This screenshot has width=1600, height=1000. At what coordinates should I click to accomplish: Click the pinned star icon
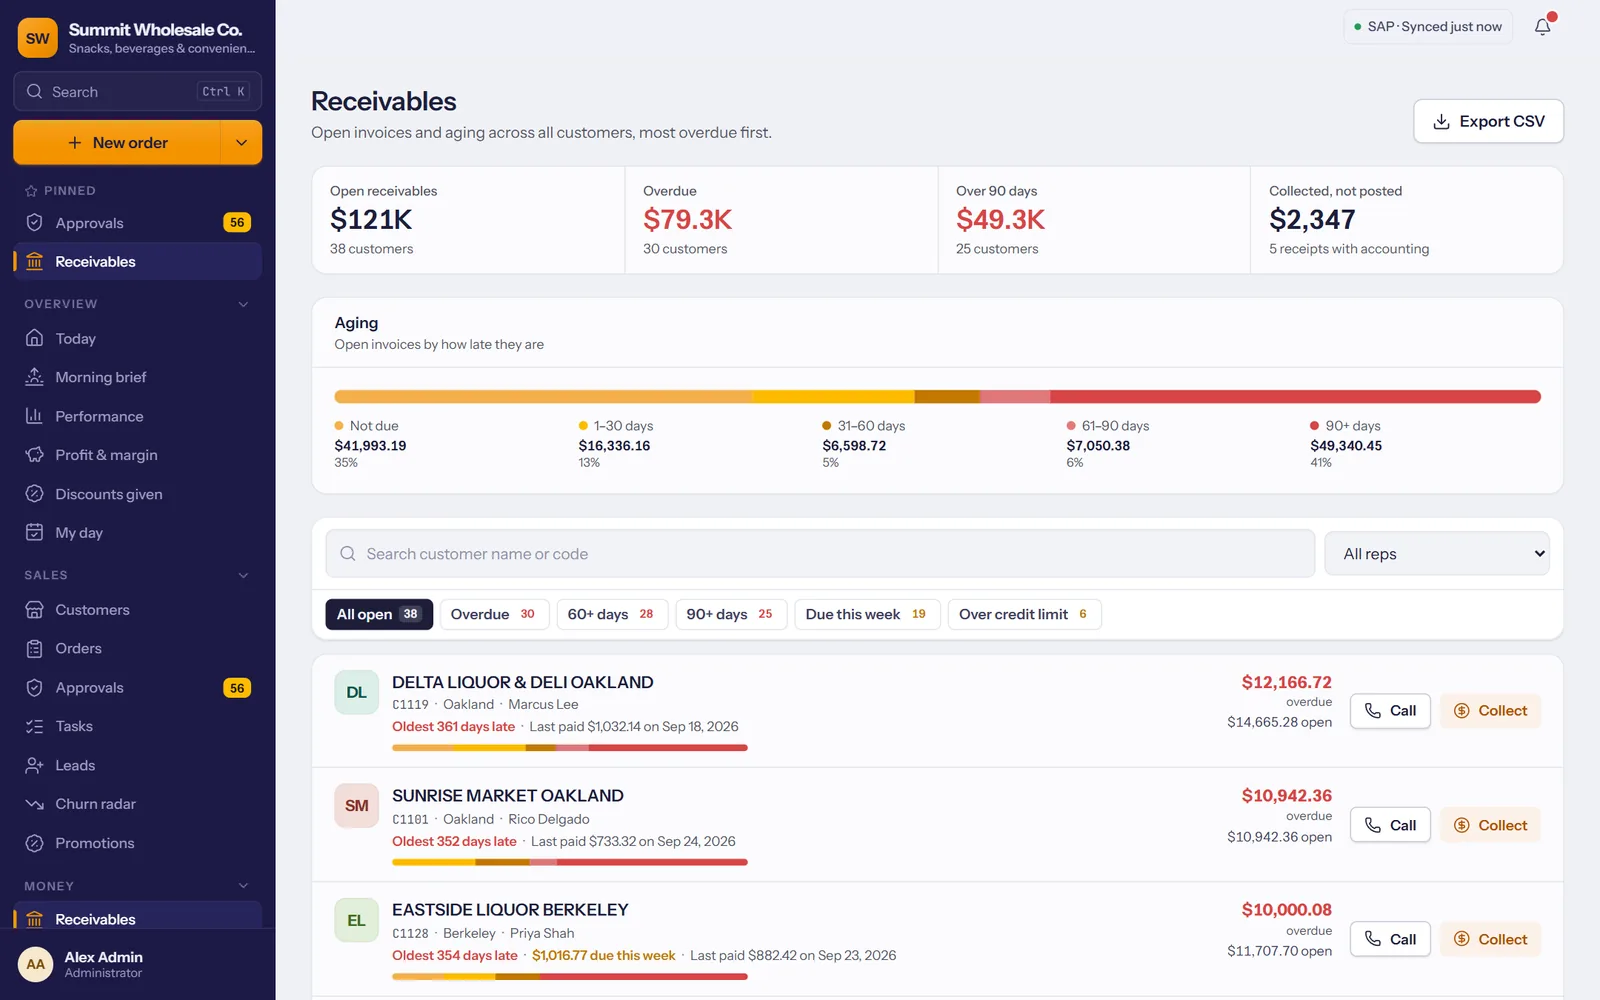click(x=31, y=191)
